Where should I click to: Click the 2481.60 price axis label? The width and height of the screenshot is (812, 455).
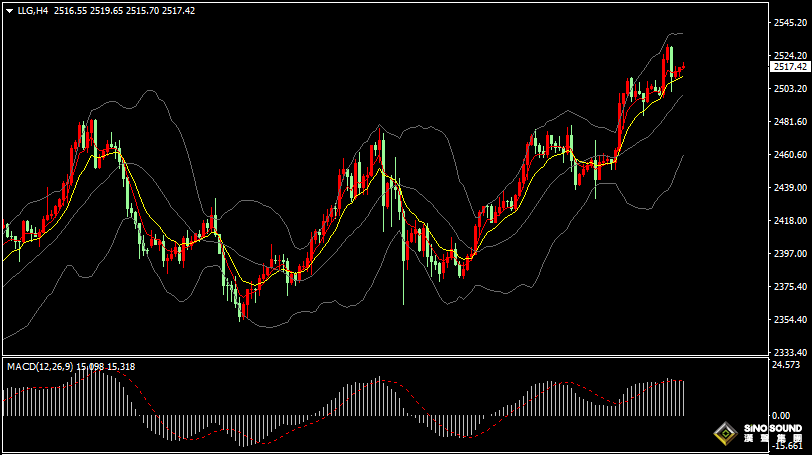[x=790, y=122]
